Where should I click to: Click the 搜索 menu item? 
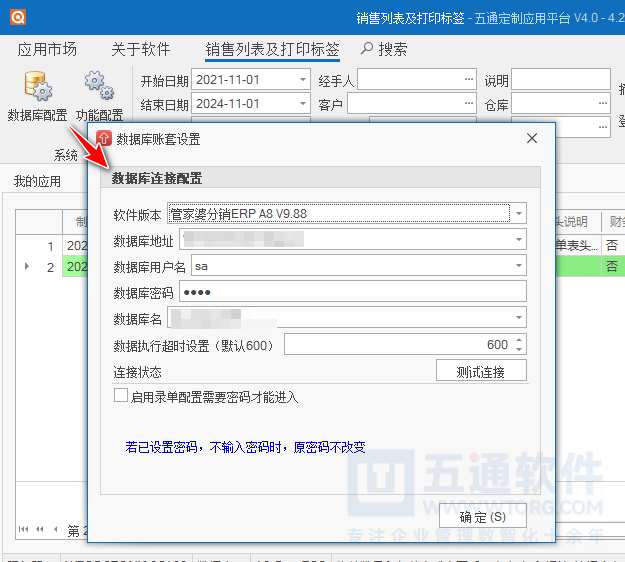tap(393, 49)
